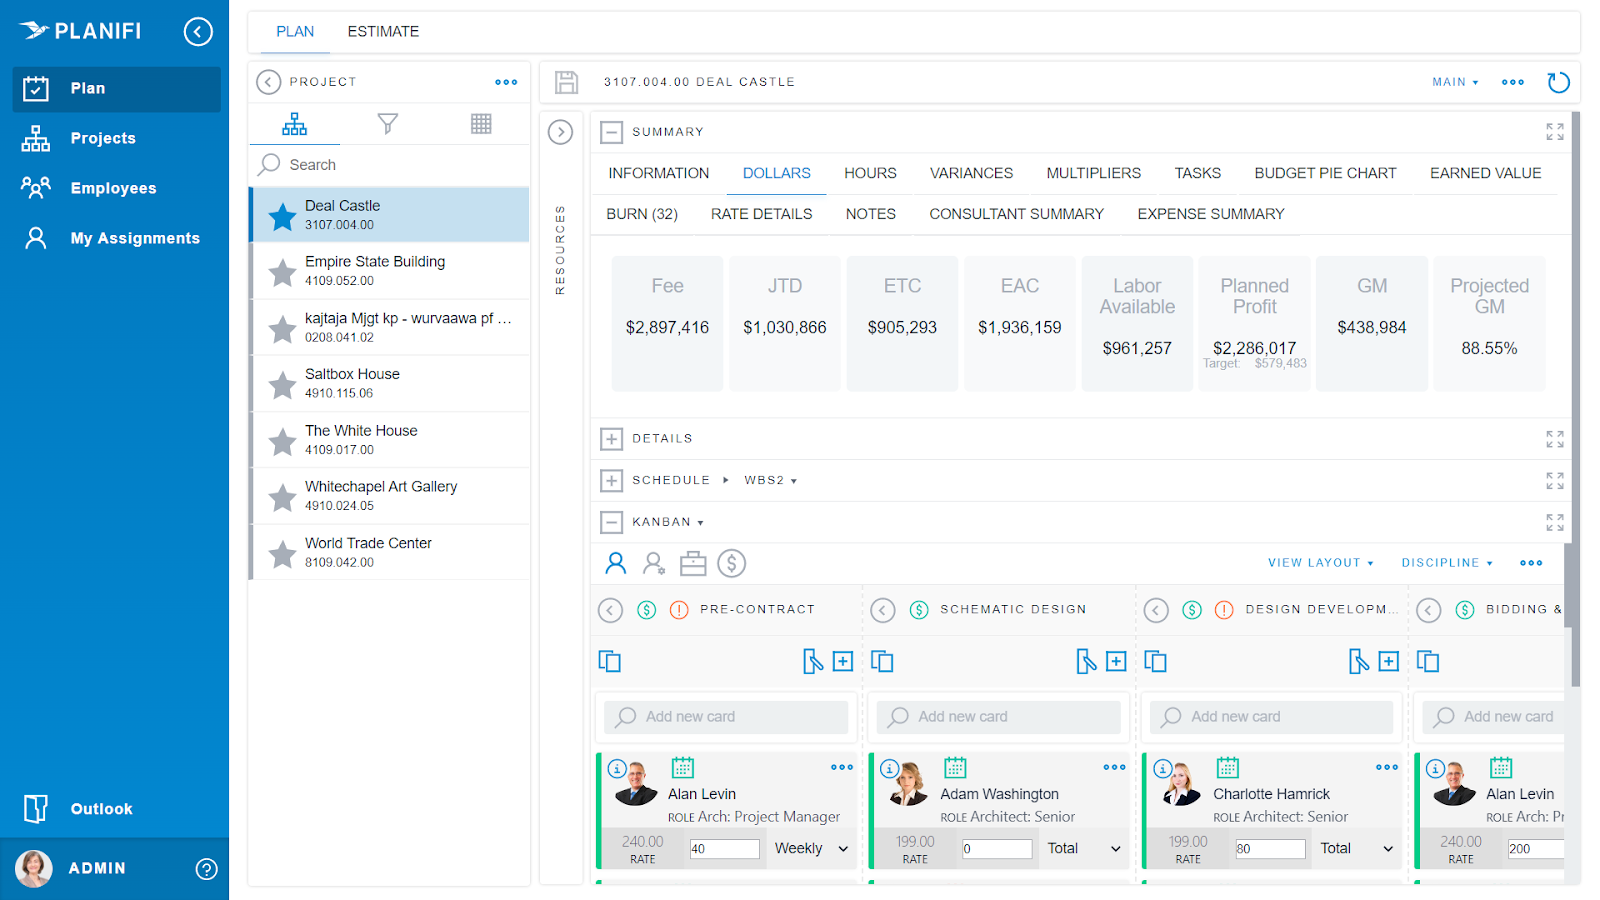Click the refresh icon at top right
The width and height of the screenshot is (1600, 900).
coord(1558,82)
